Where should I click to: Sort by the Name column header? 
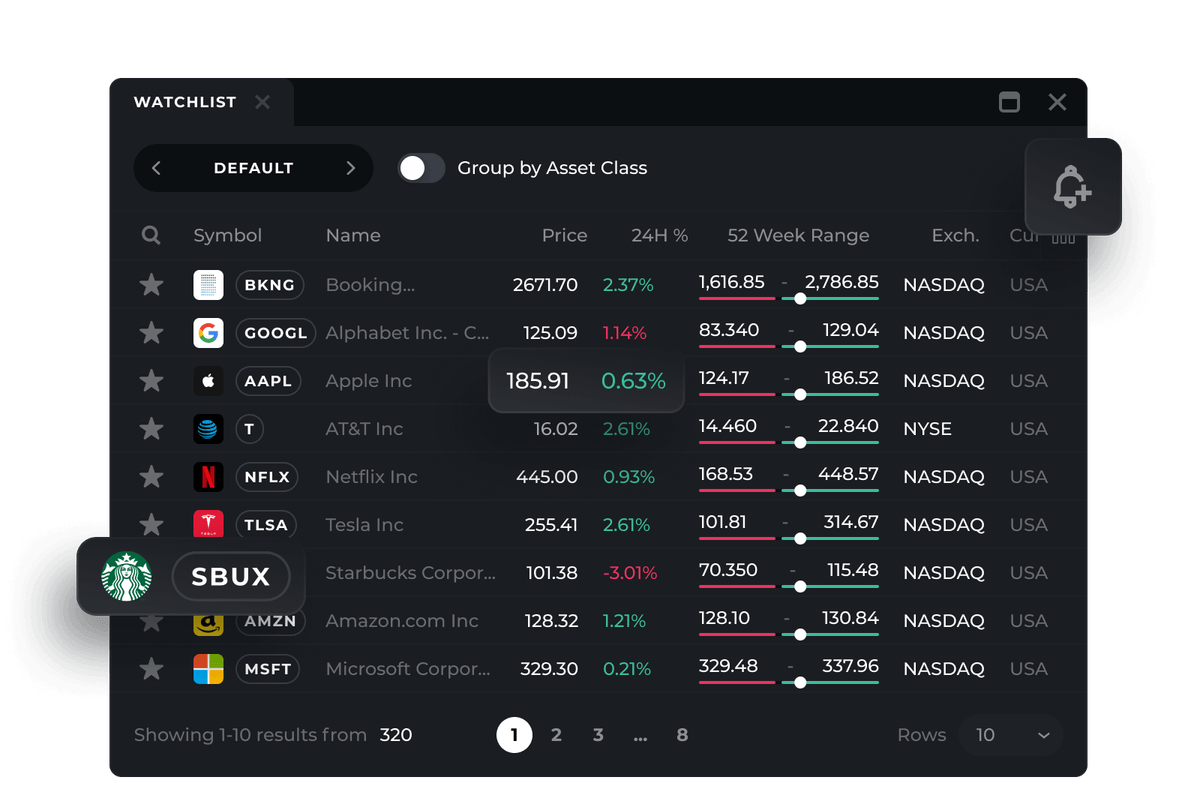tap(353, 236)
